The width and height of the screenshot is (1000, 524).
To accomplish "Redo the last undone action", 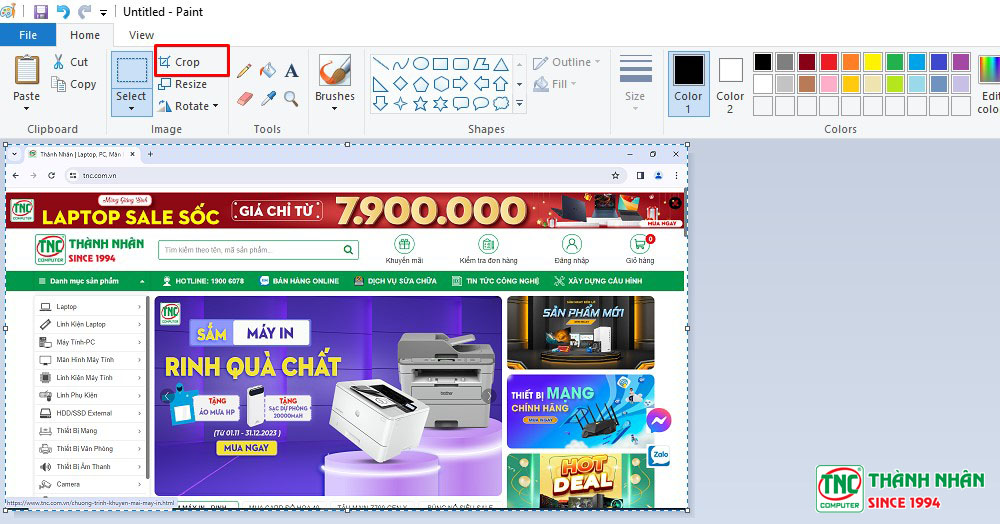I will [84, 11].
